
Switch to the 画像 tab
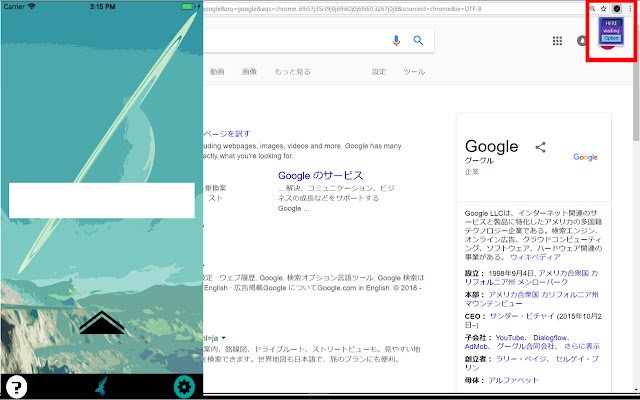pos(249,71)
